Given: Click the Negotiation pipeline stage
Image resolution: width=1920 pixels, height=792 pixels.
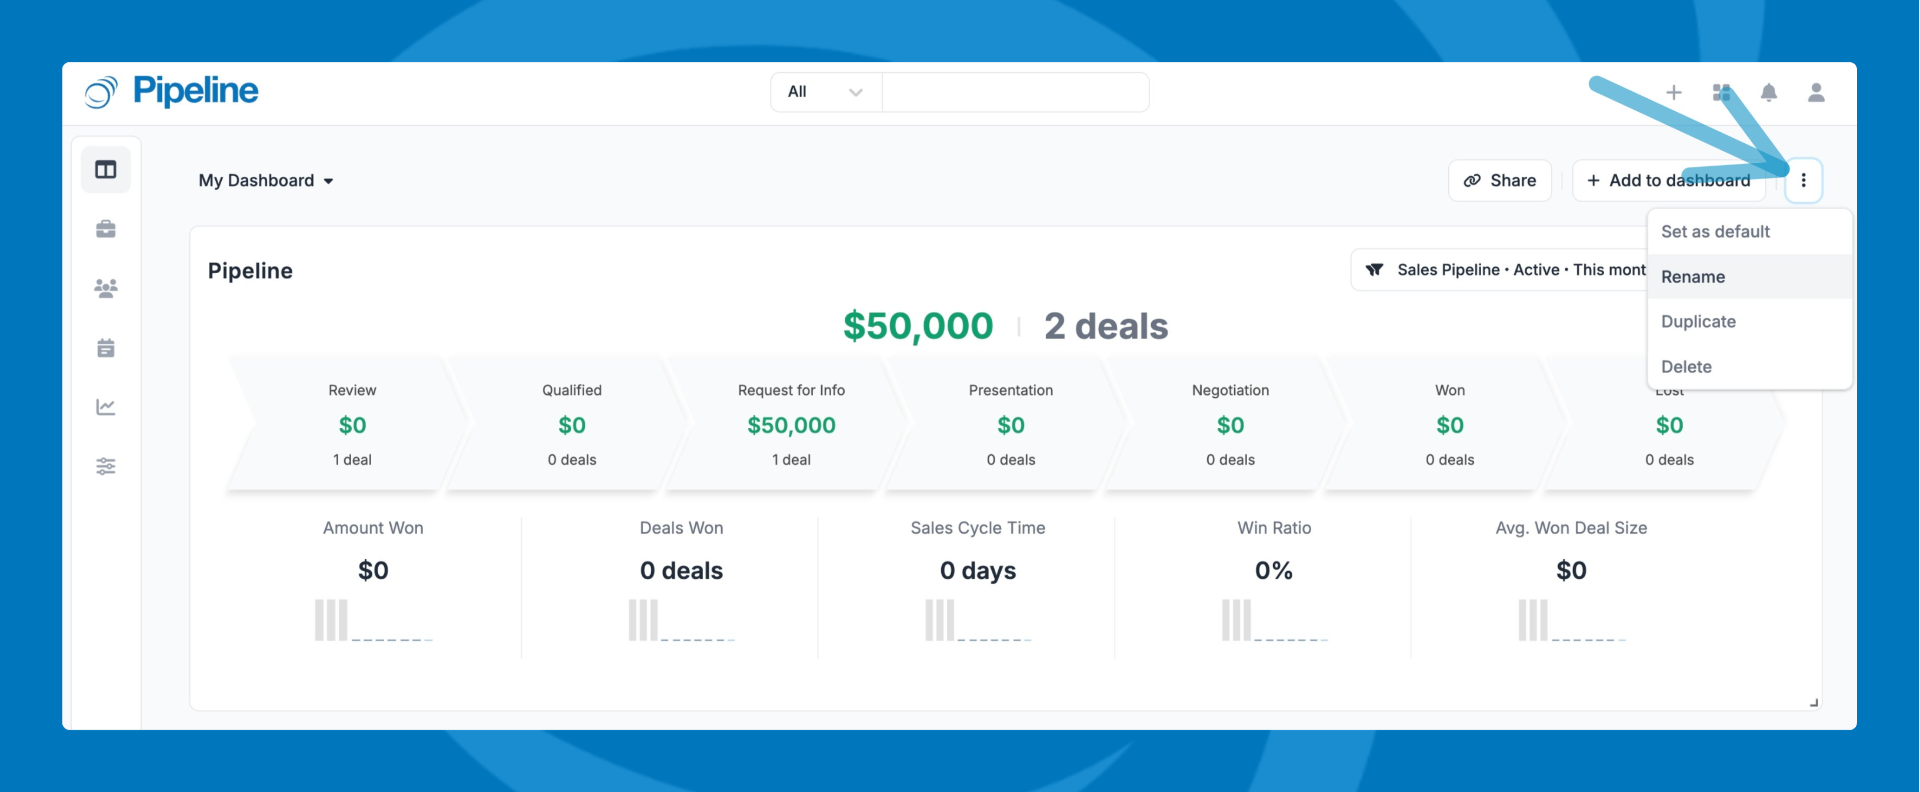Looking at the screenshot, I should tap(1227, 424).
